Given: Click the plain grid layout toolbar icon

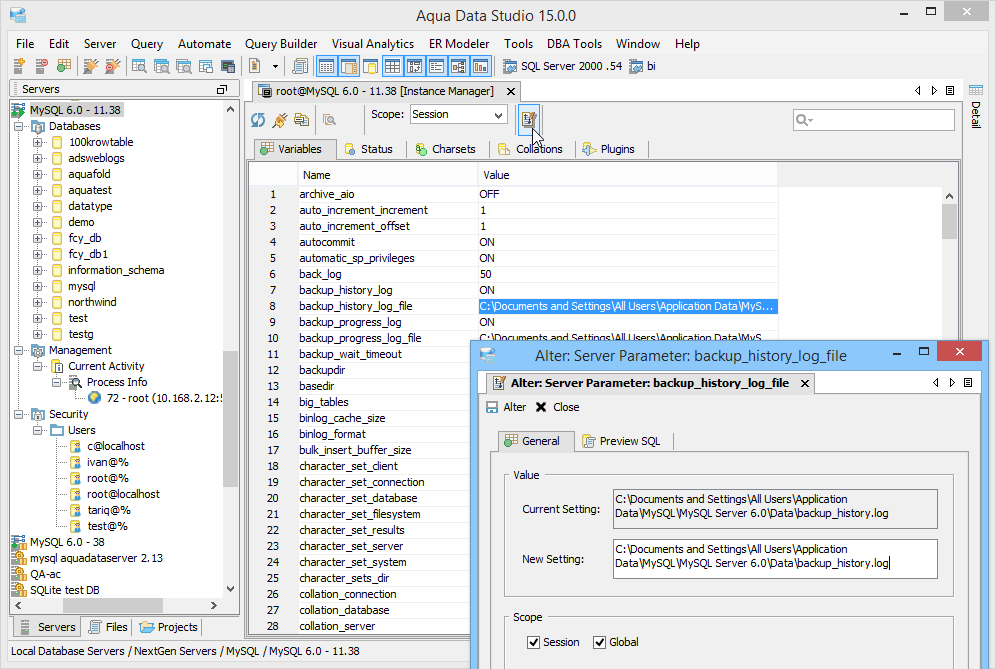Looking at the screenshot, I should (x=393, y=66).
